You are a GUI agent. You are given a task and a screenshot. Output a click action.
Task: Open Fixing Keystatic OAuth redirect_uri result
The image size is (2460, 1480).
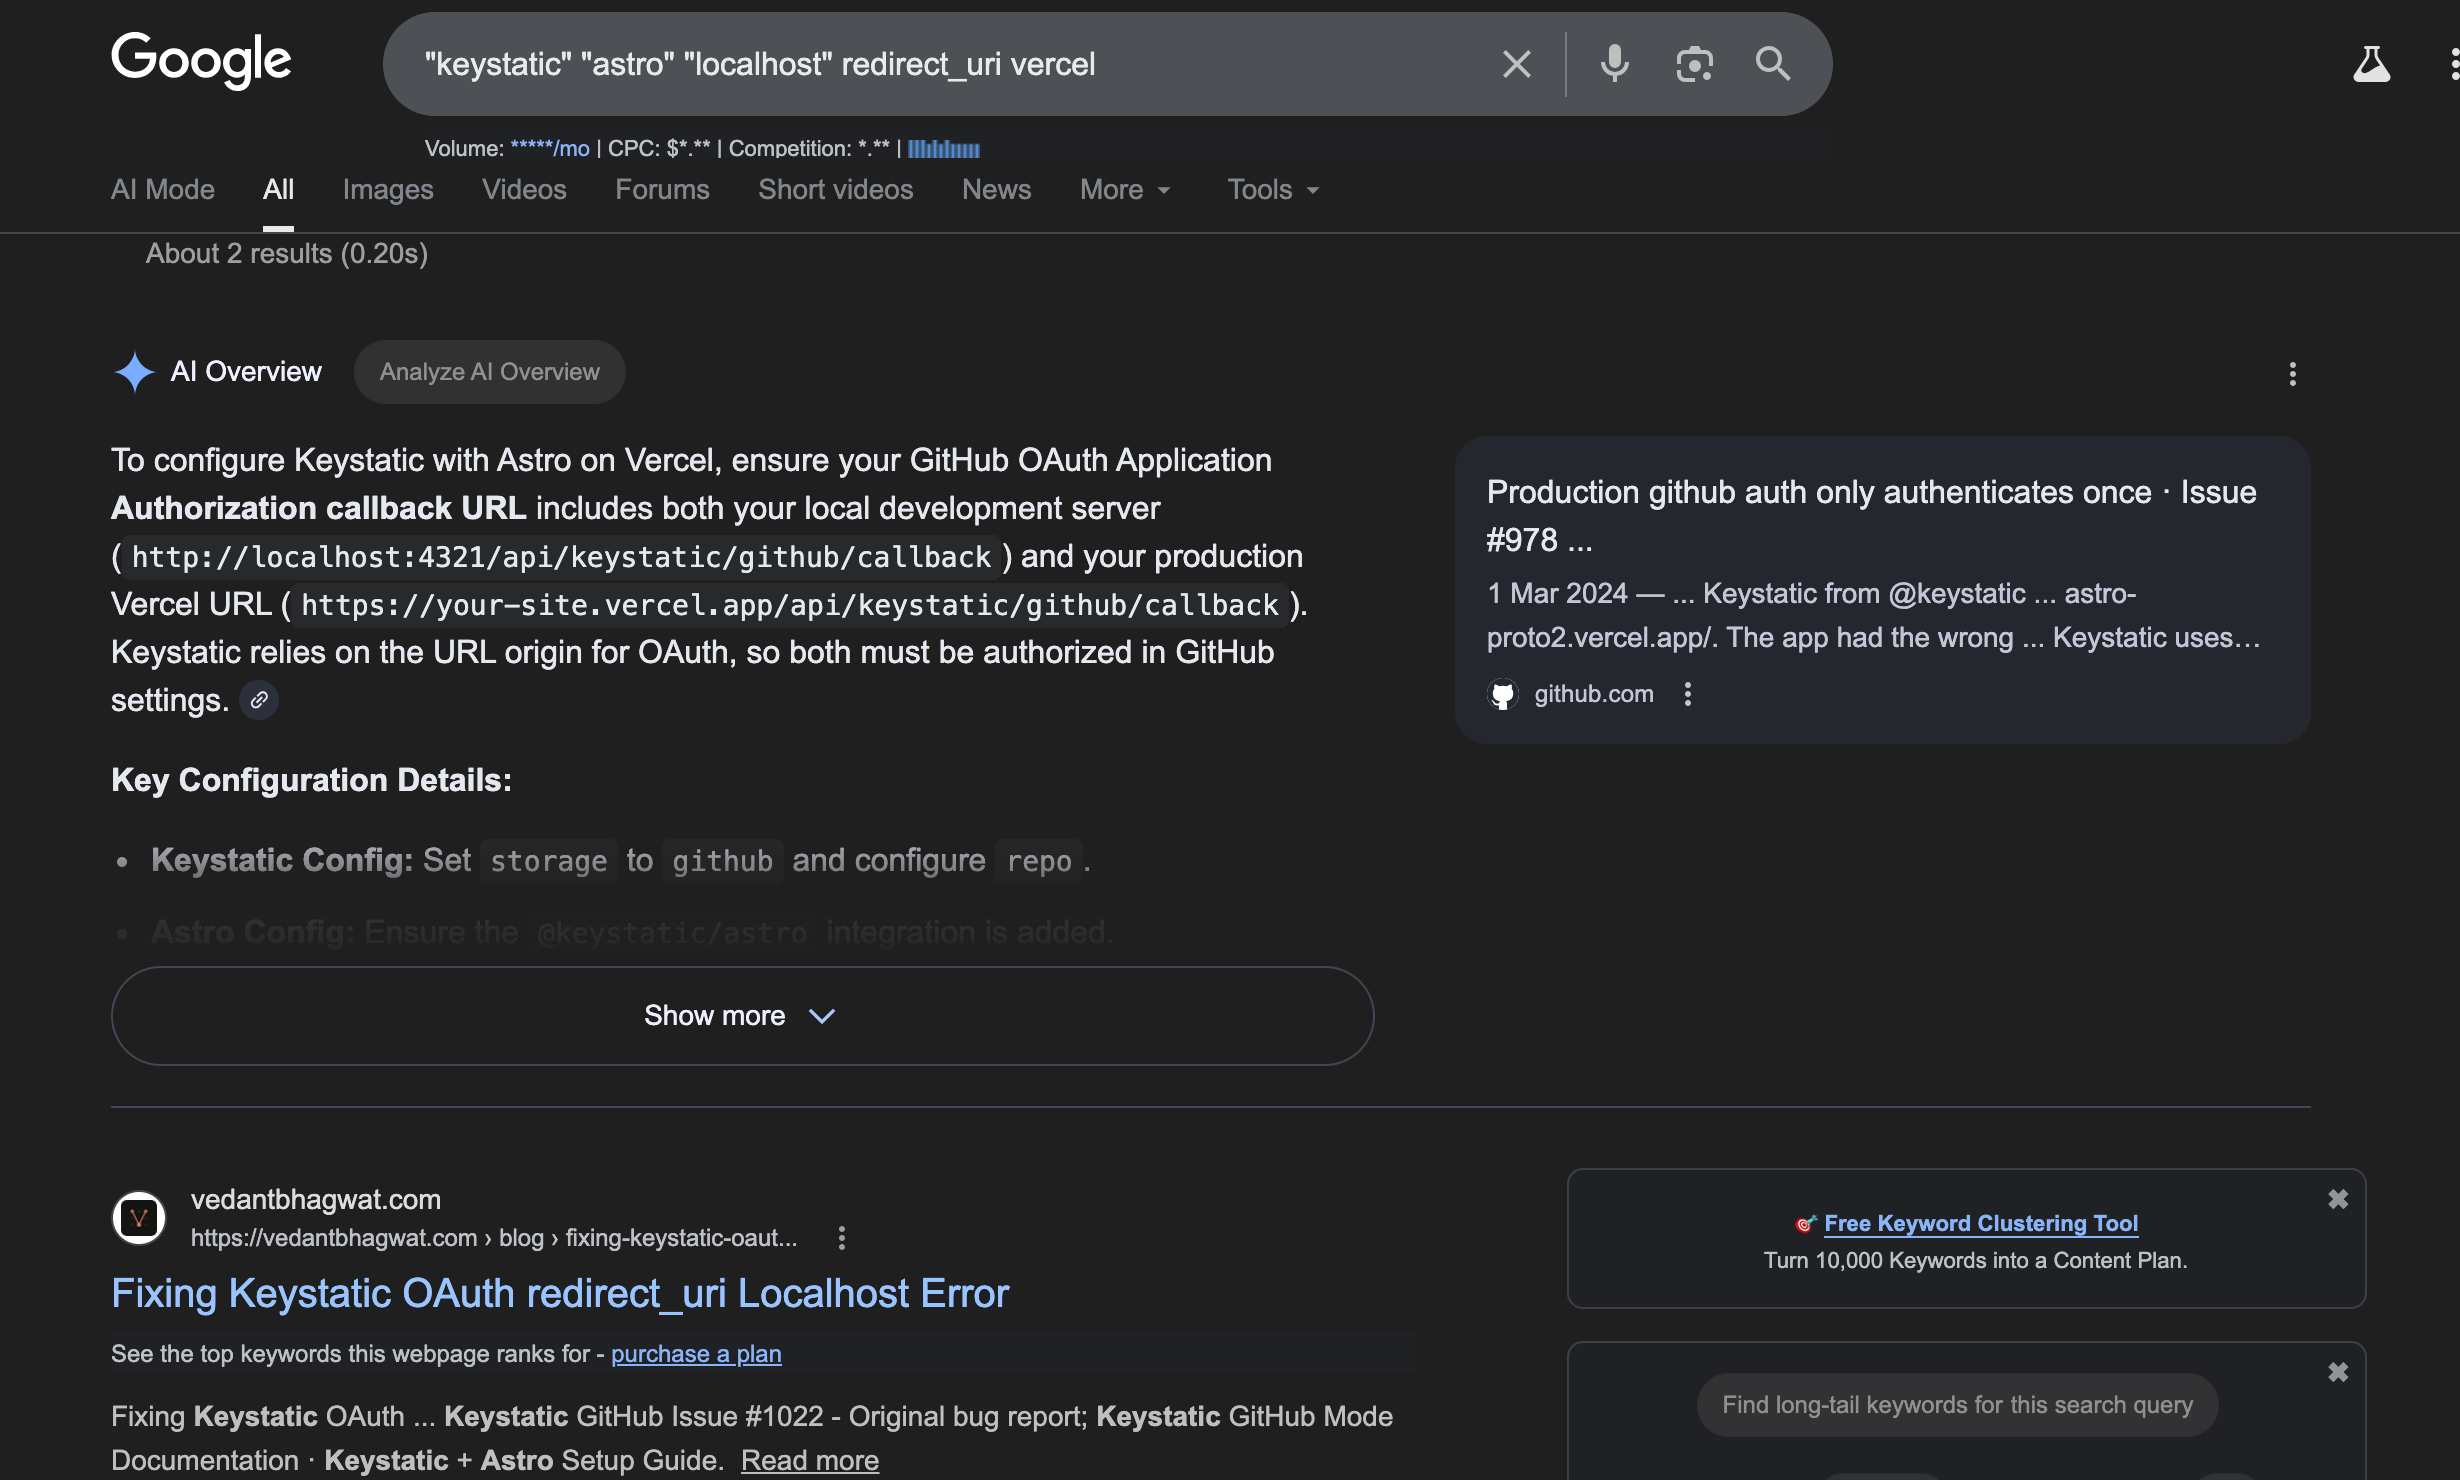tap(560, 1294)
